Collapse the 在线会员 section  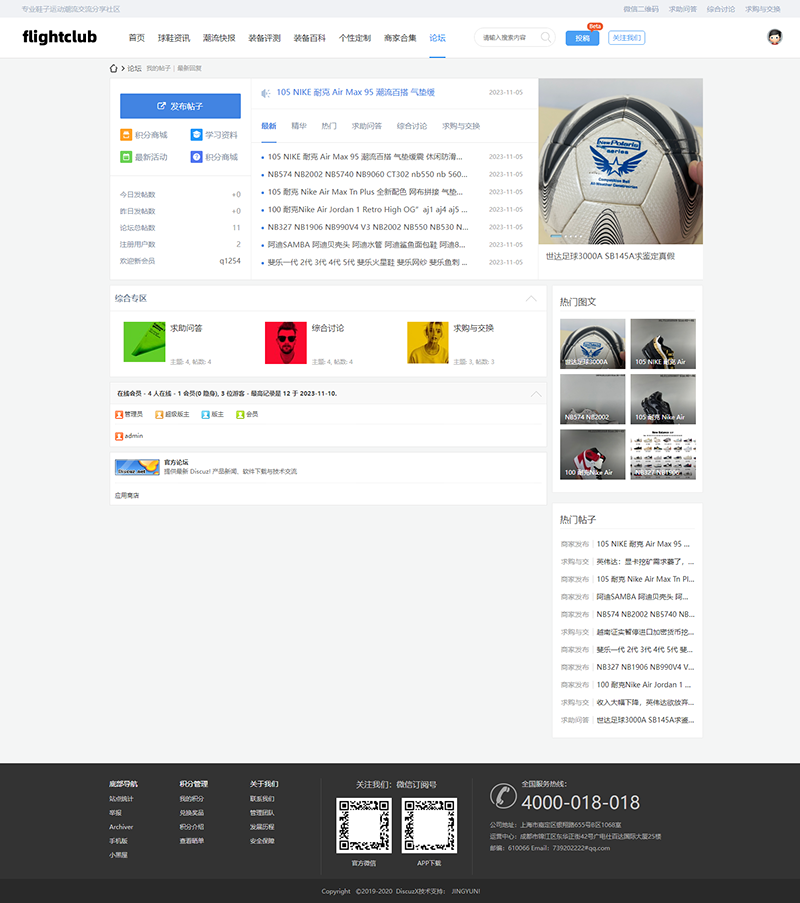536,394
